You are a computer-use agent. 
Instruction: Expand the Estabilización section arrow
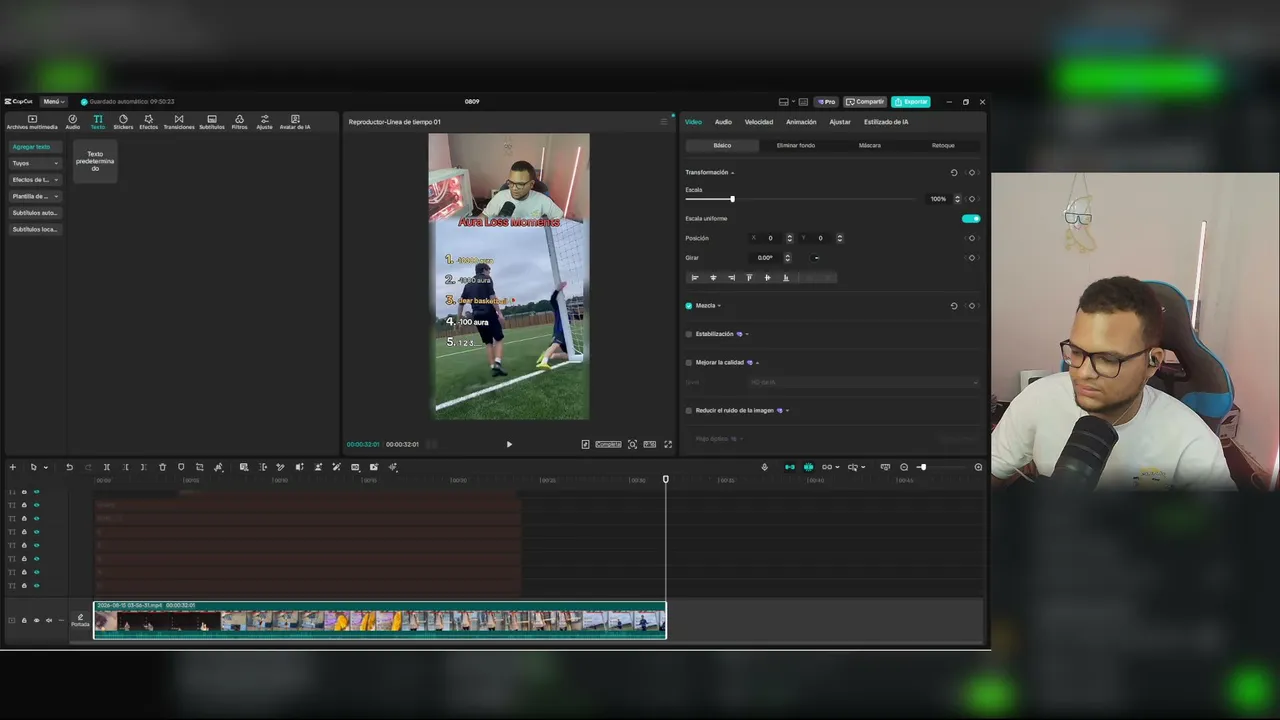(747, 334)
